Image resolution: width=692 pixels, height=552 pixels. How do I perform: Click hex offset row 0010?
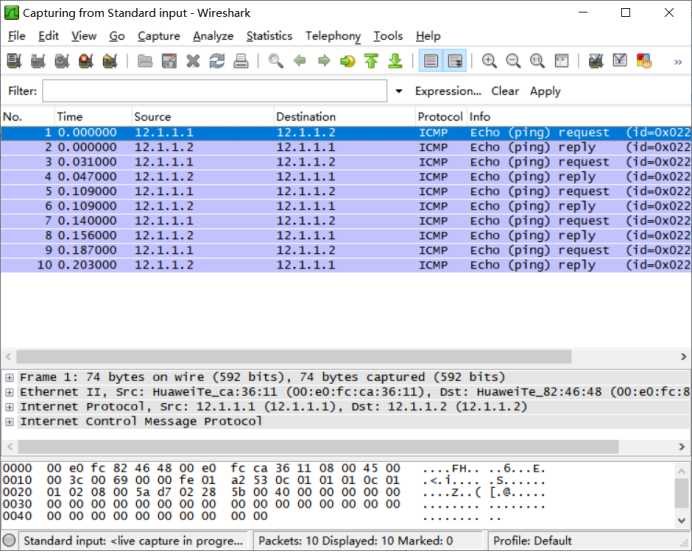(17, 481)
